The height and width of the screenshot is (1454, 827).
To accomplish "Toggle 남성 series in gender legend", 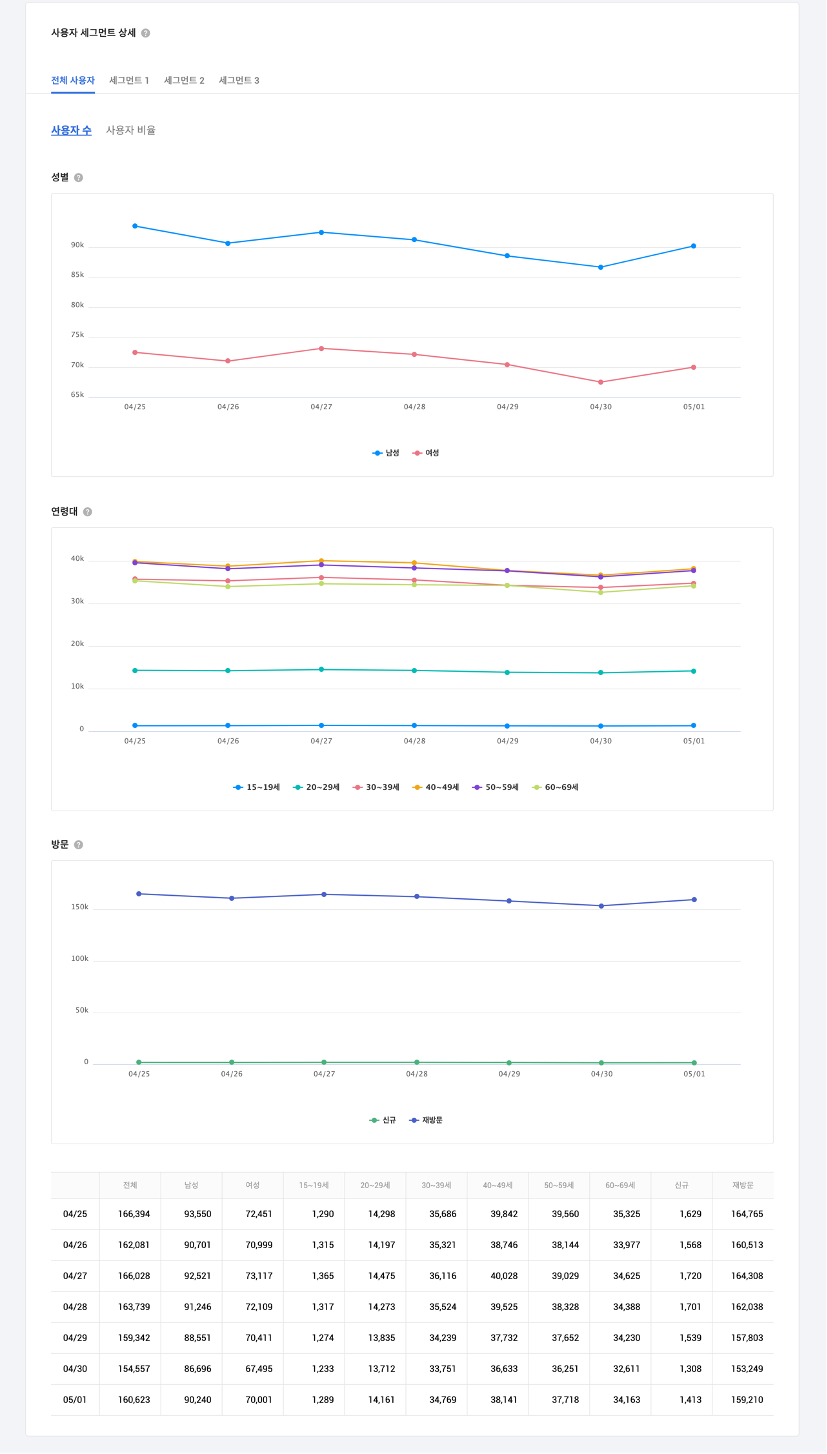I will pyautogui.click(x=386, y=453).
